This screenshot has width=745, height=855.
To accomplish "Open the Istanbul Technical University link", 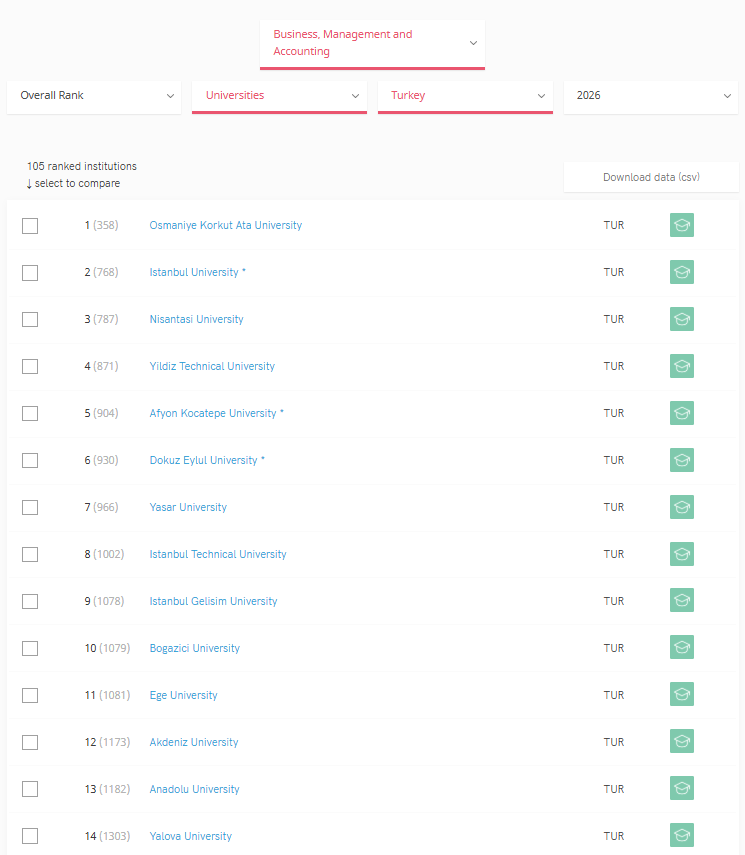I will click(218, 554).
